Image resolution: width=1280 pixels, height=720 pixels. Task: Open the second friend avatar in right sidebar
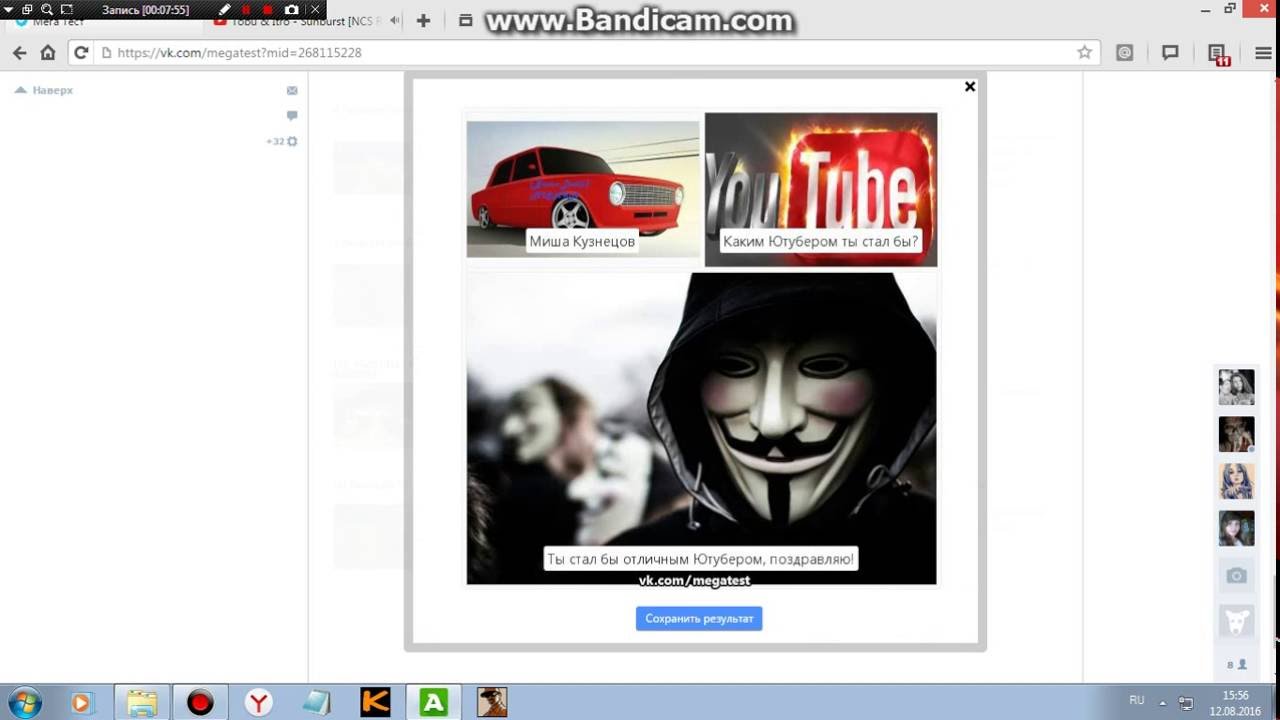1237,434
